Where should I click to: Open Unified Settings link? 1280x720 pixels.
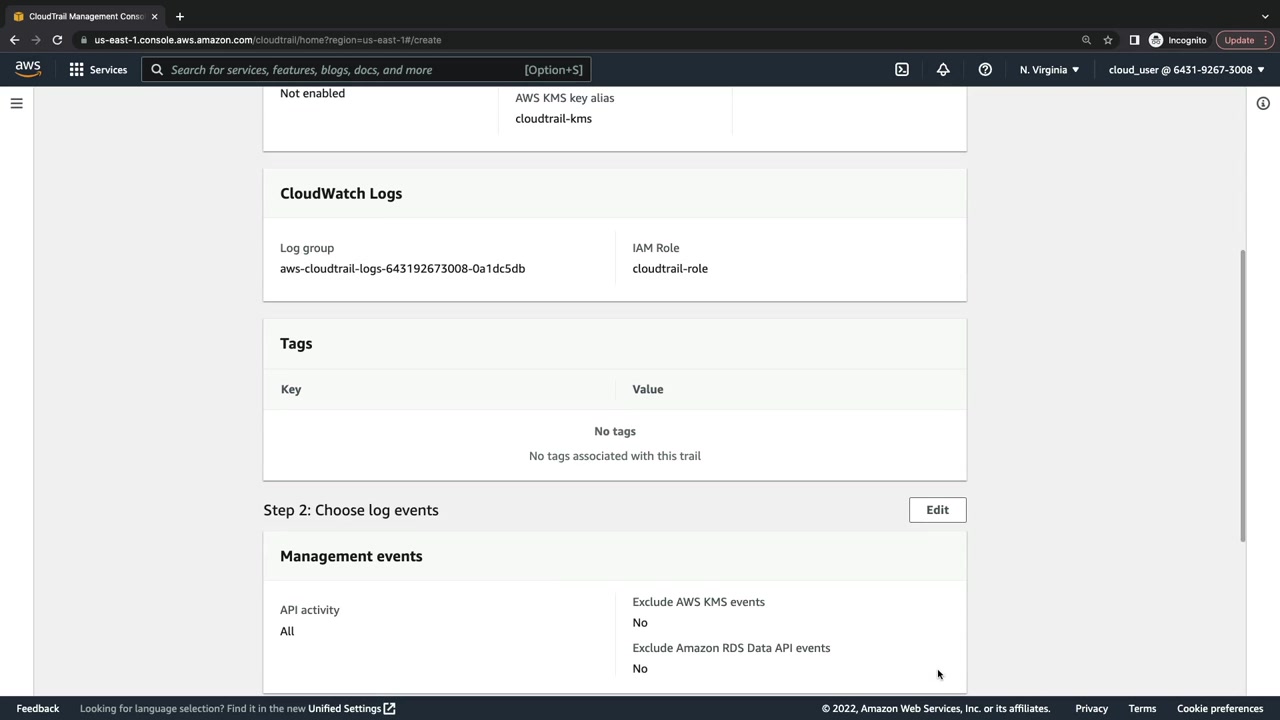[351, 708]
